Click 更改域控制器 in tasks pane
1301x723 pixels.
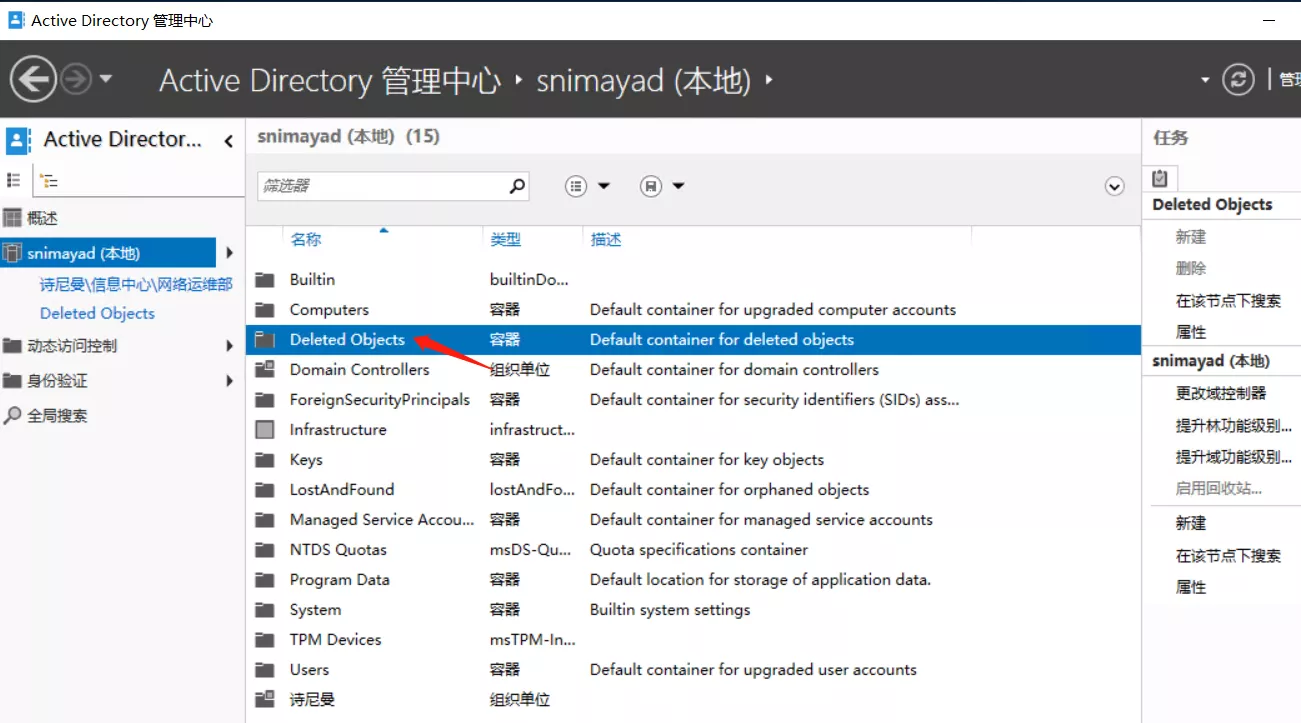click(x=1221, y=393)
